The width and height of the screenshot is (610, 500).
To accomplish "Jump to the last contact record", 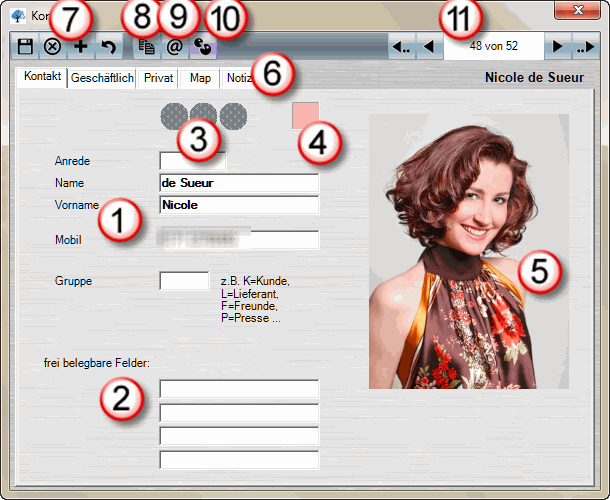I will click(586, 47).
